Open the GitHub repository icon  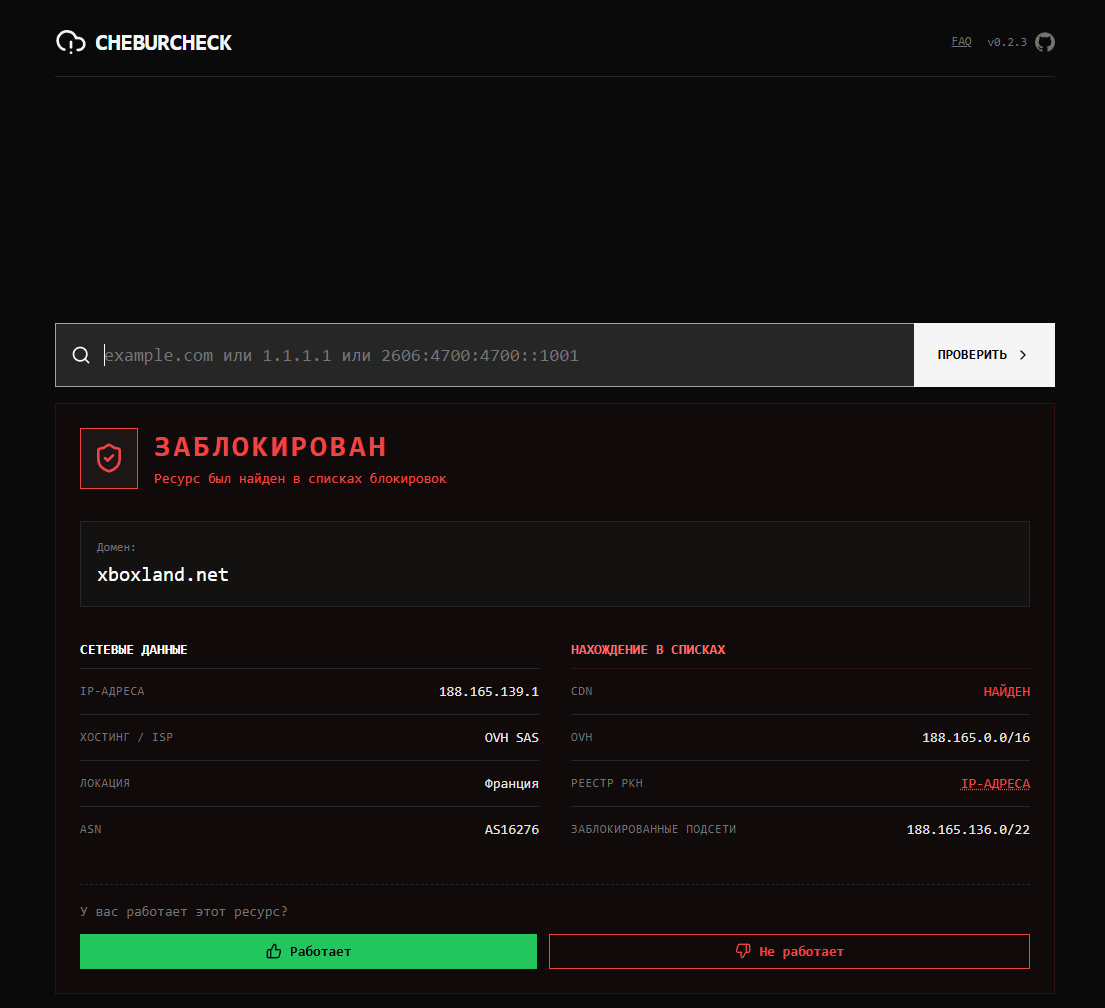[1044, 42]
